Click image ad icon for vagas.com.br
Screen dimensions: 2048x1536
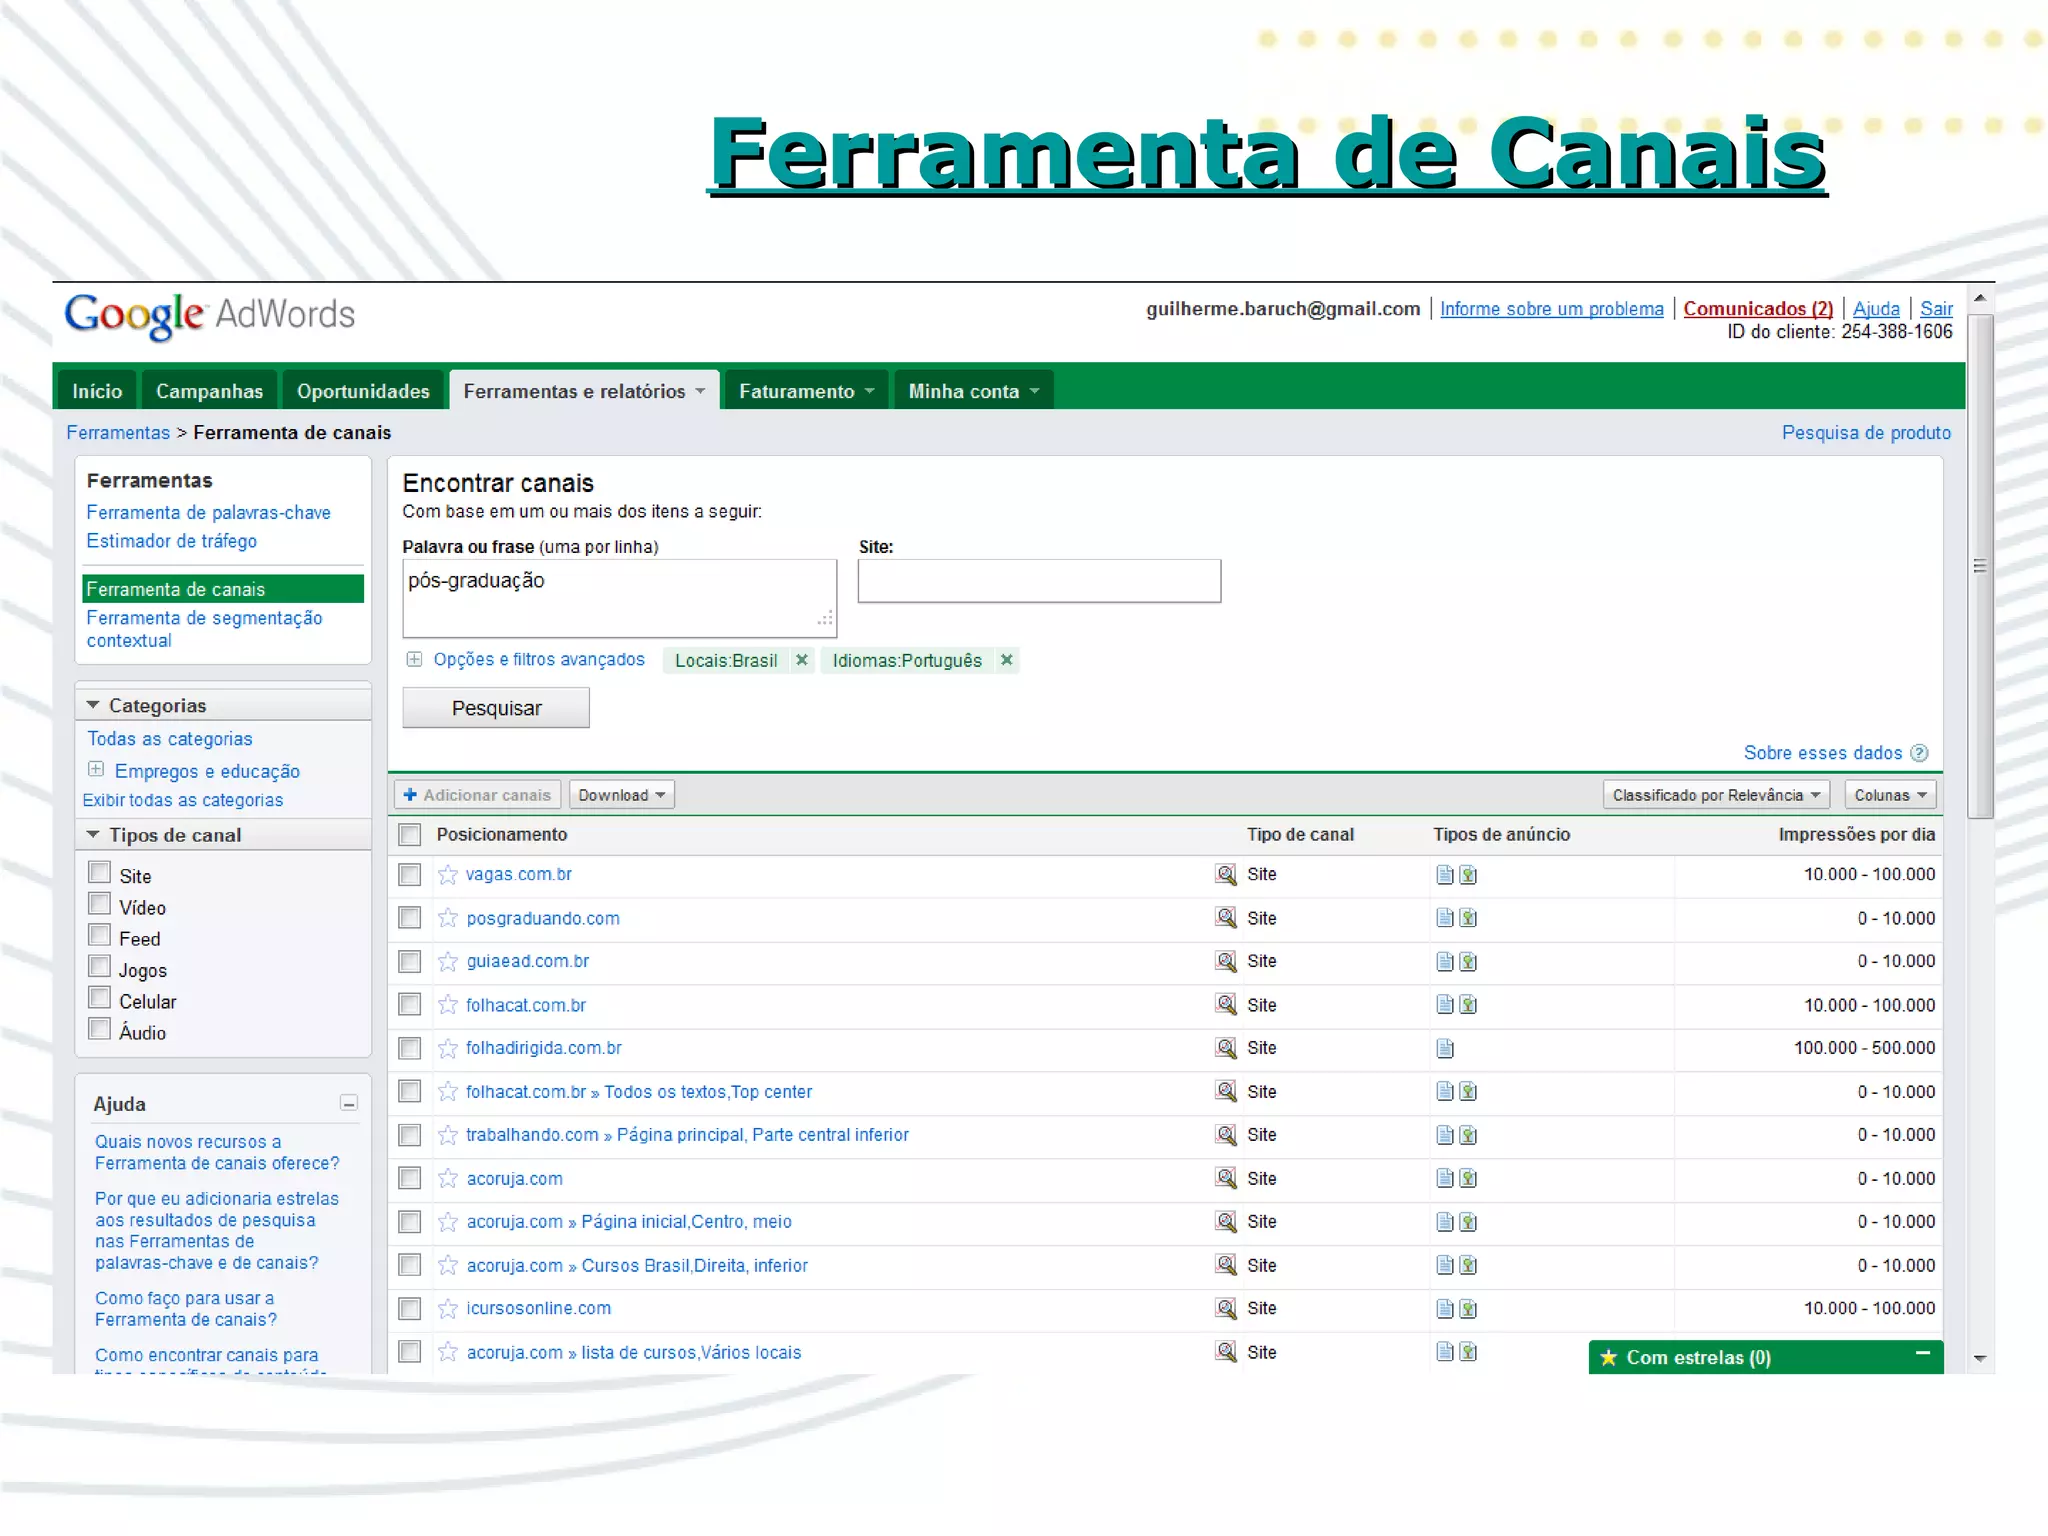(1468, 875)
